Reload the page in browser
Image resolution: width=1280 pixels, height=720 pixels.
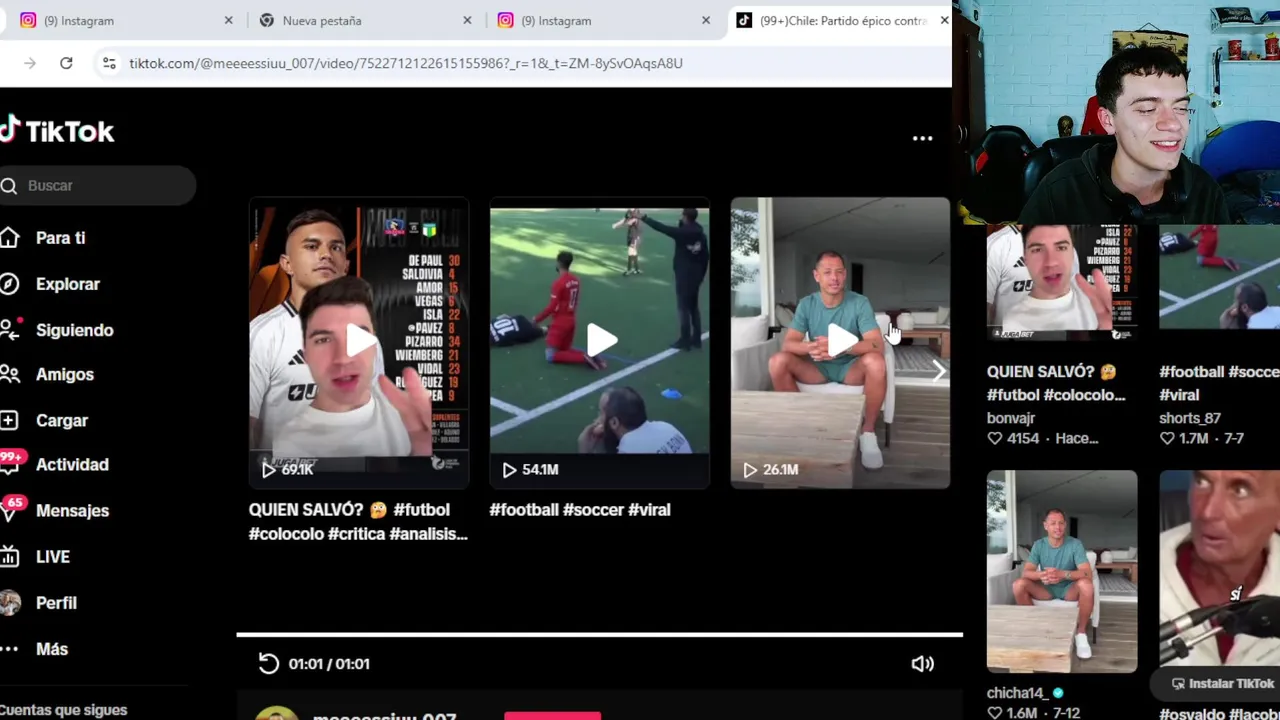pyautogui.click(x=66, y=63)
